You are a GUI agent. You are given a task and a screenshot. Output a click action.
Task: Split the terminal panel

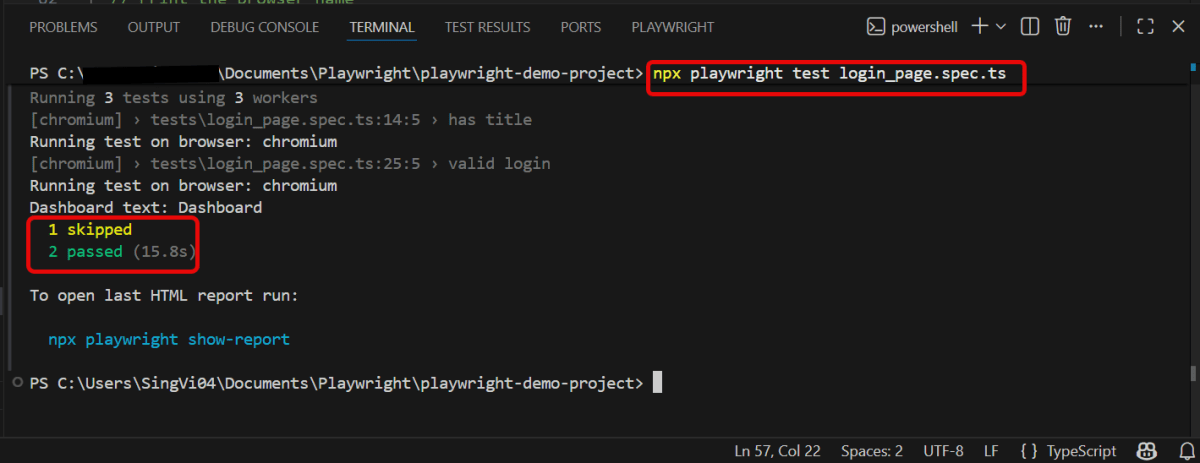(1030, 27)
